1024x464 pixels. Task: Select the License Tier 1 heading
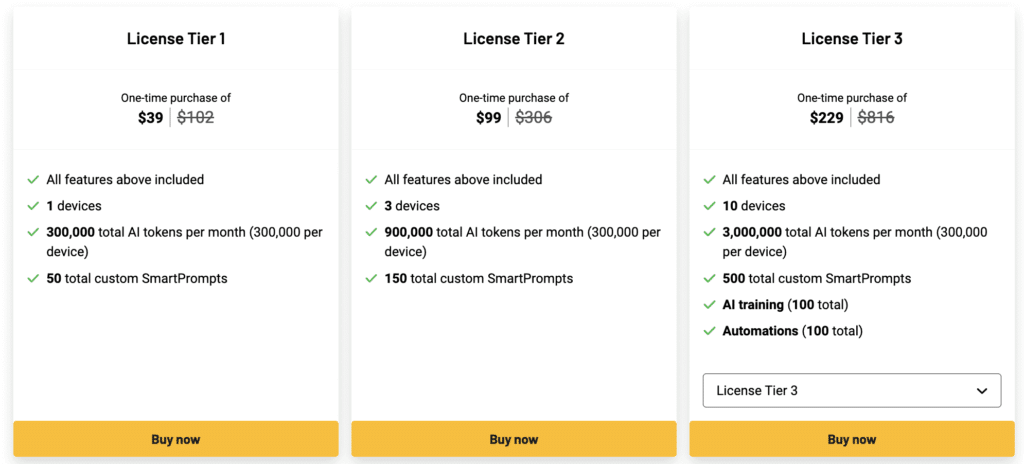176,39
